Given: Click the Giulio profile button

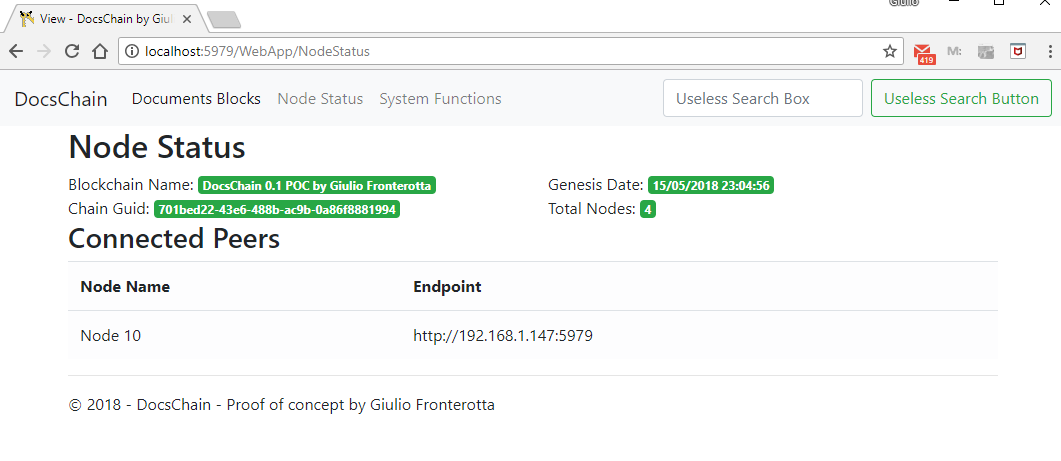Looking at the screenshot, I should coord(902,3).
